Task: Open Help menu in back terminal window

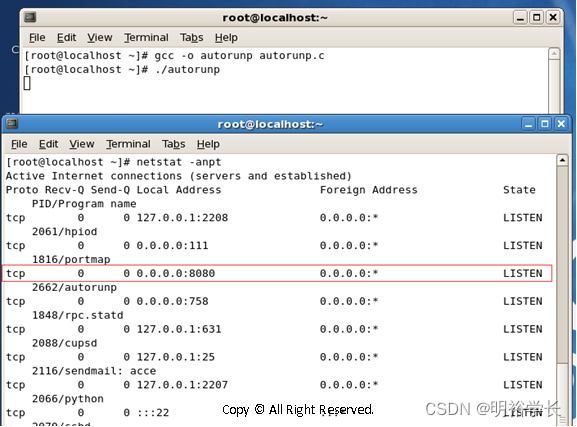Action: pos(226,38)
